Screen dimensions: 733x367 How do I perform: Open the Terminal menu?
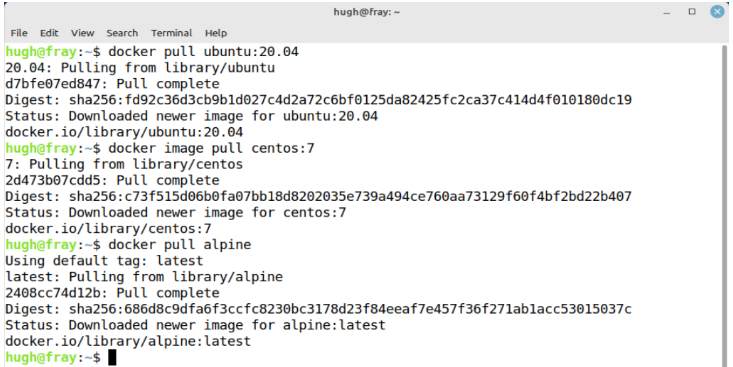coord(172,33)
